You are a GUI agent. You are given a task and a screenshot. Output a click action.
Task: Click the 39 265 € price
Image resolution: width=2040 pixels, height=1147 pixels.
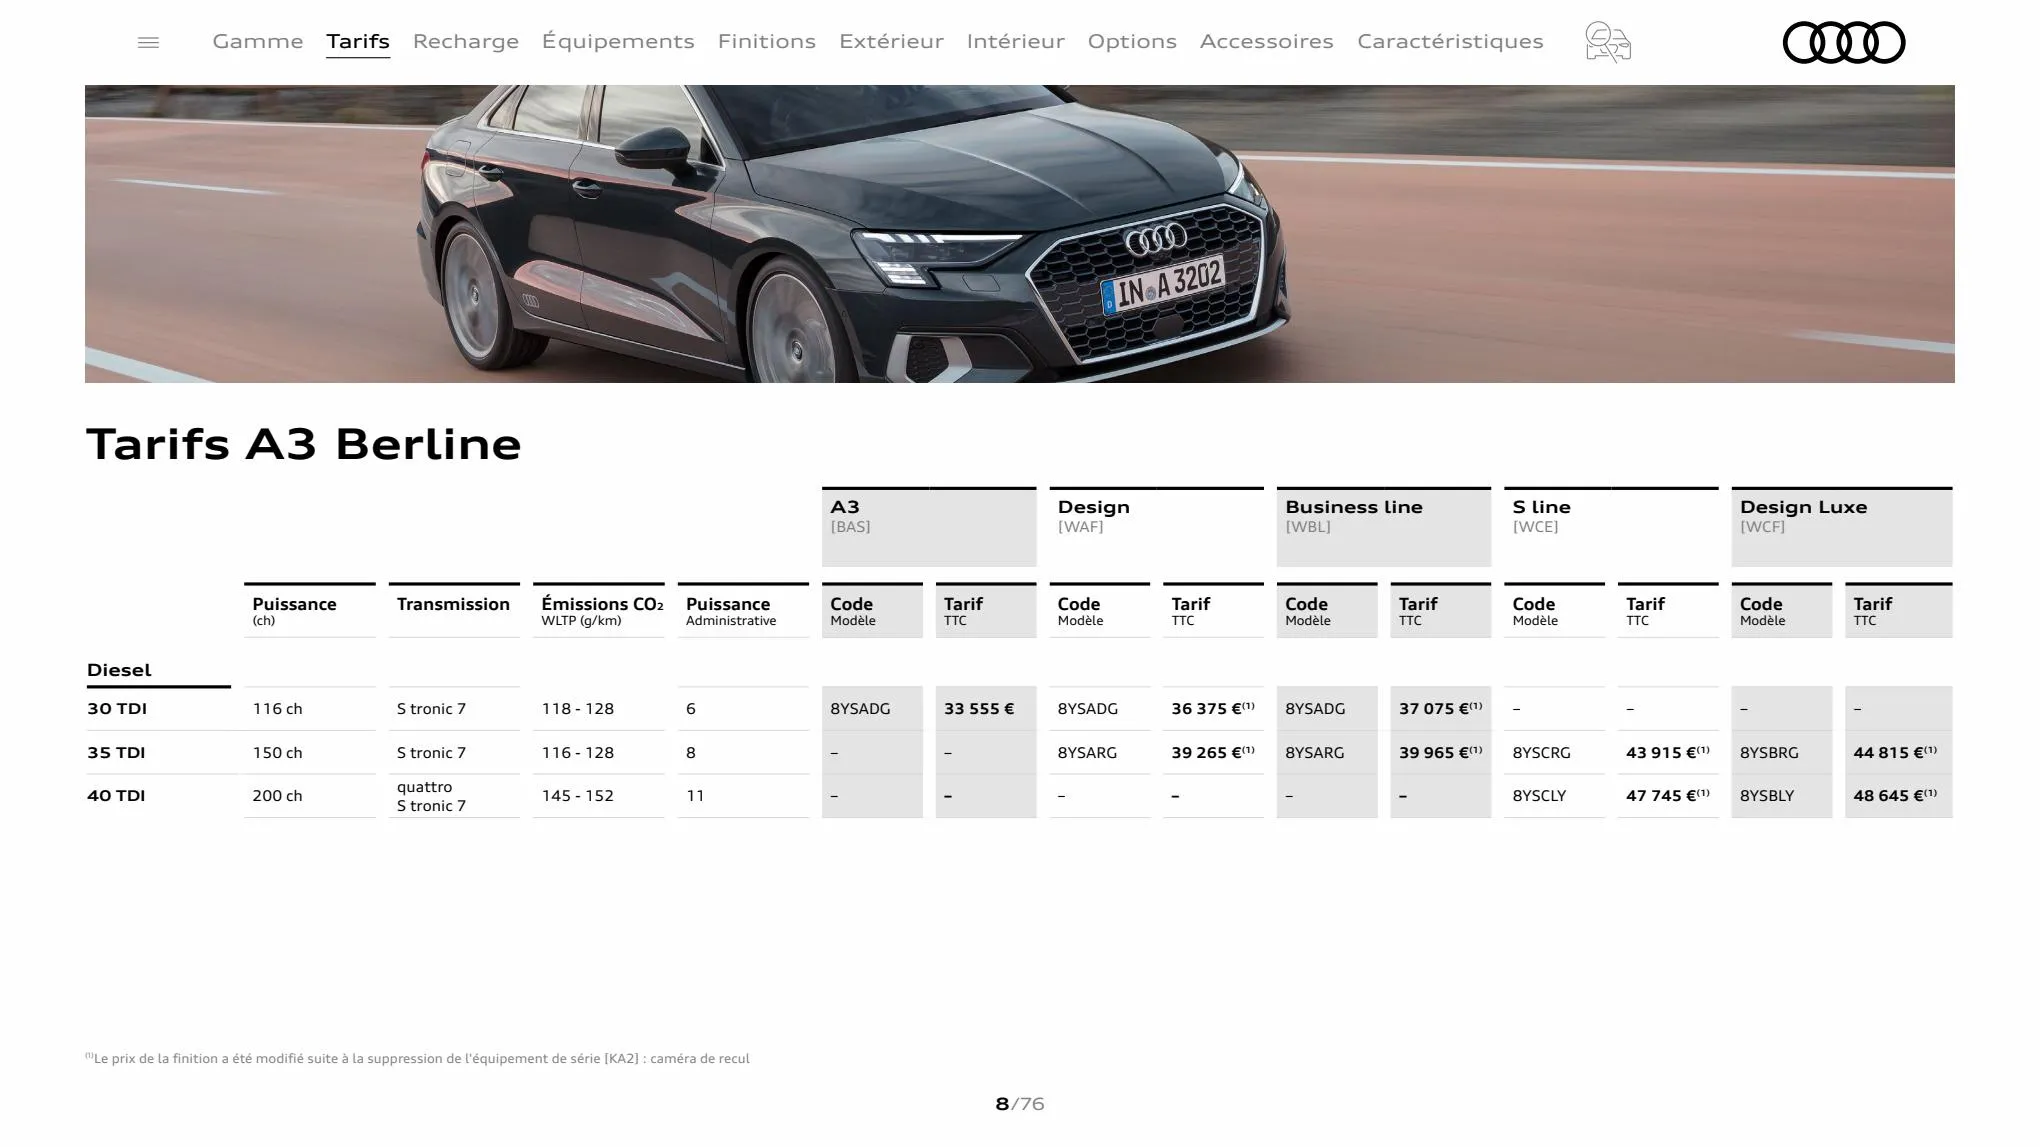(x=1212, y=752)
